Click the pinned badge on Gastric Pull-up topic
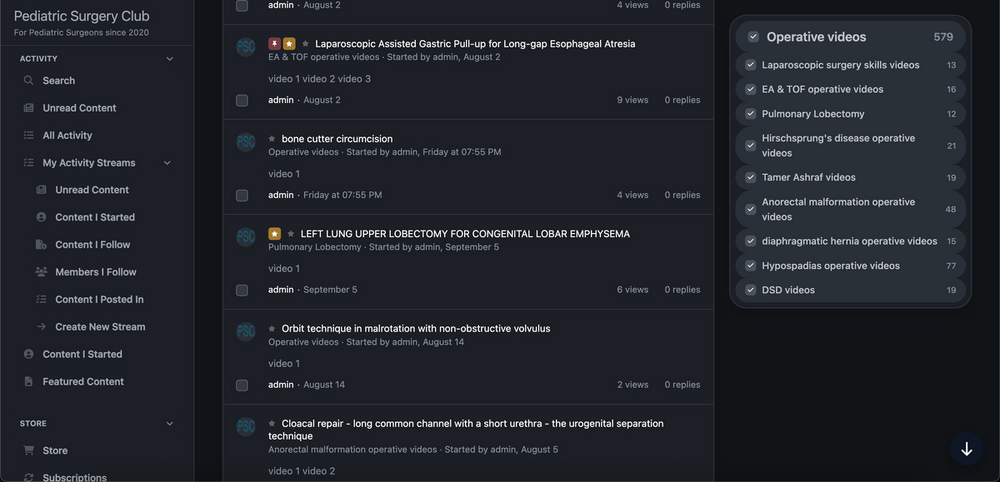 (274, 44)
